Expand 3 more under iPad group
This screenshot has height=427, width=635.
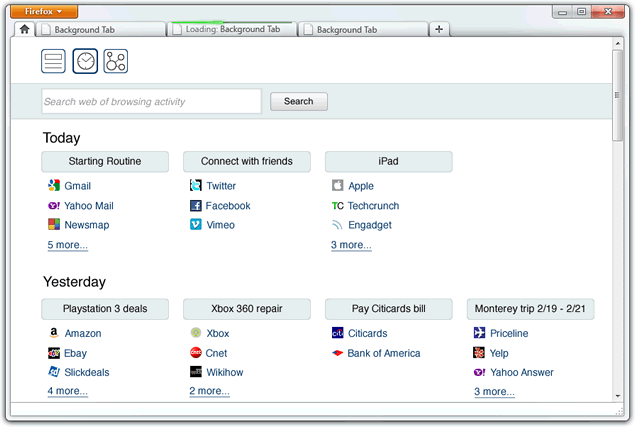(351, 245)
